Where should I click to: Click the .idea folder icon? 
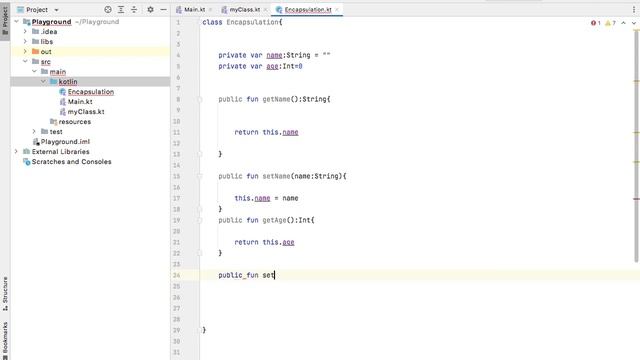[x=36, y=31]
